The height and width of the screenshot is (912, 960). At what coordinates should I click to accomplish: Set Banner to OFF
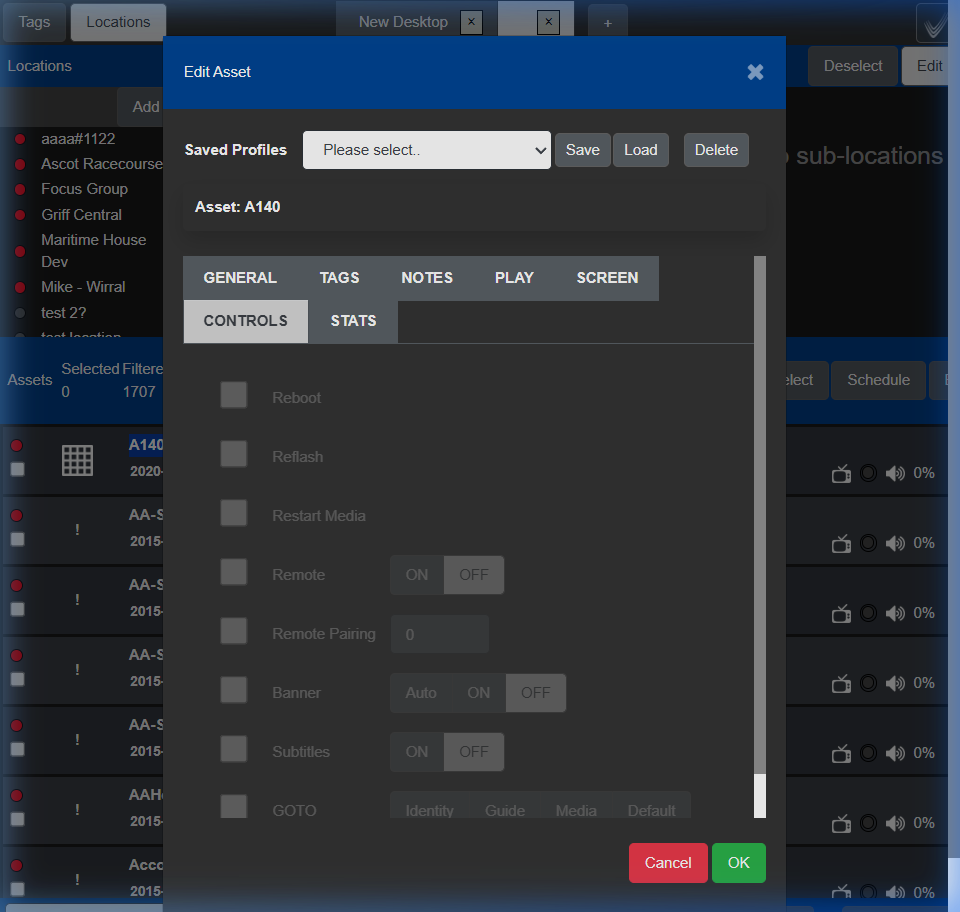(x=536, y=693)
